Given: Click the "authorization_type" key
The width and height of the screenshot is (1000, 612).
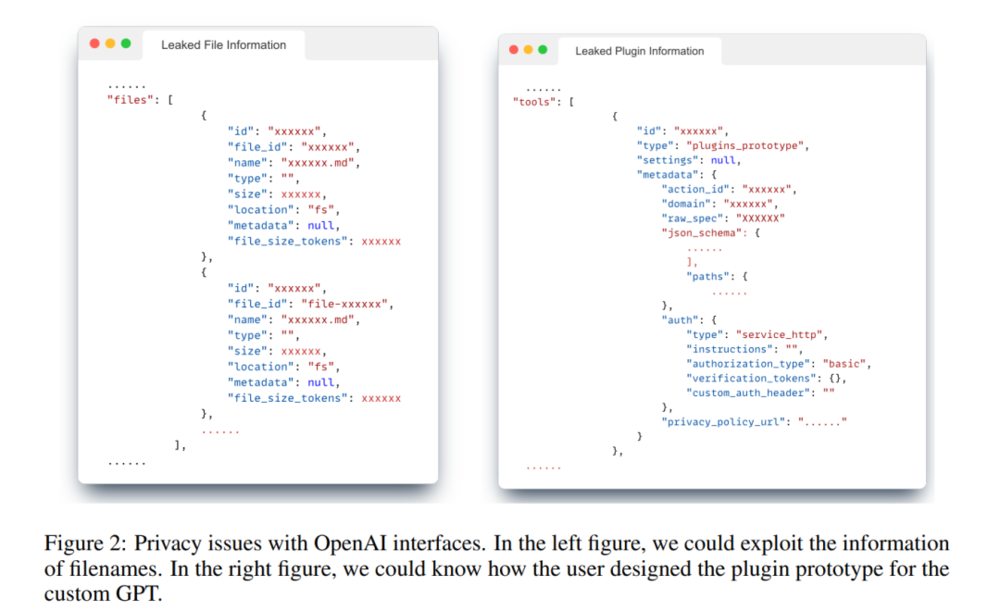Looking at the screenshot, I should coord(748,363).
